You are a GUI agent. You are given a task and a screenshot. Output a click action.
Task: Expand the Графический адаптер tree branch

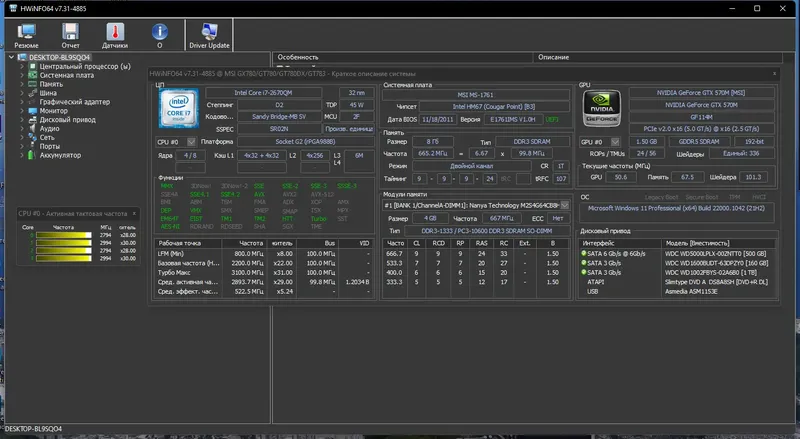coord(22,102)
